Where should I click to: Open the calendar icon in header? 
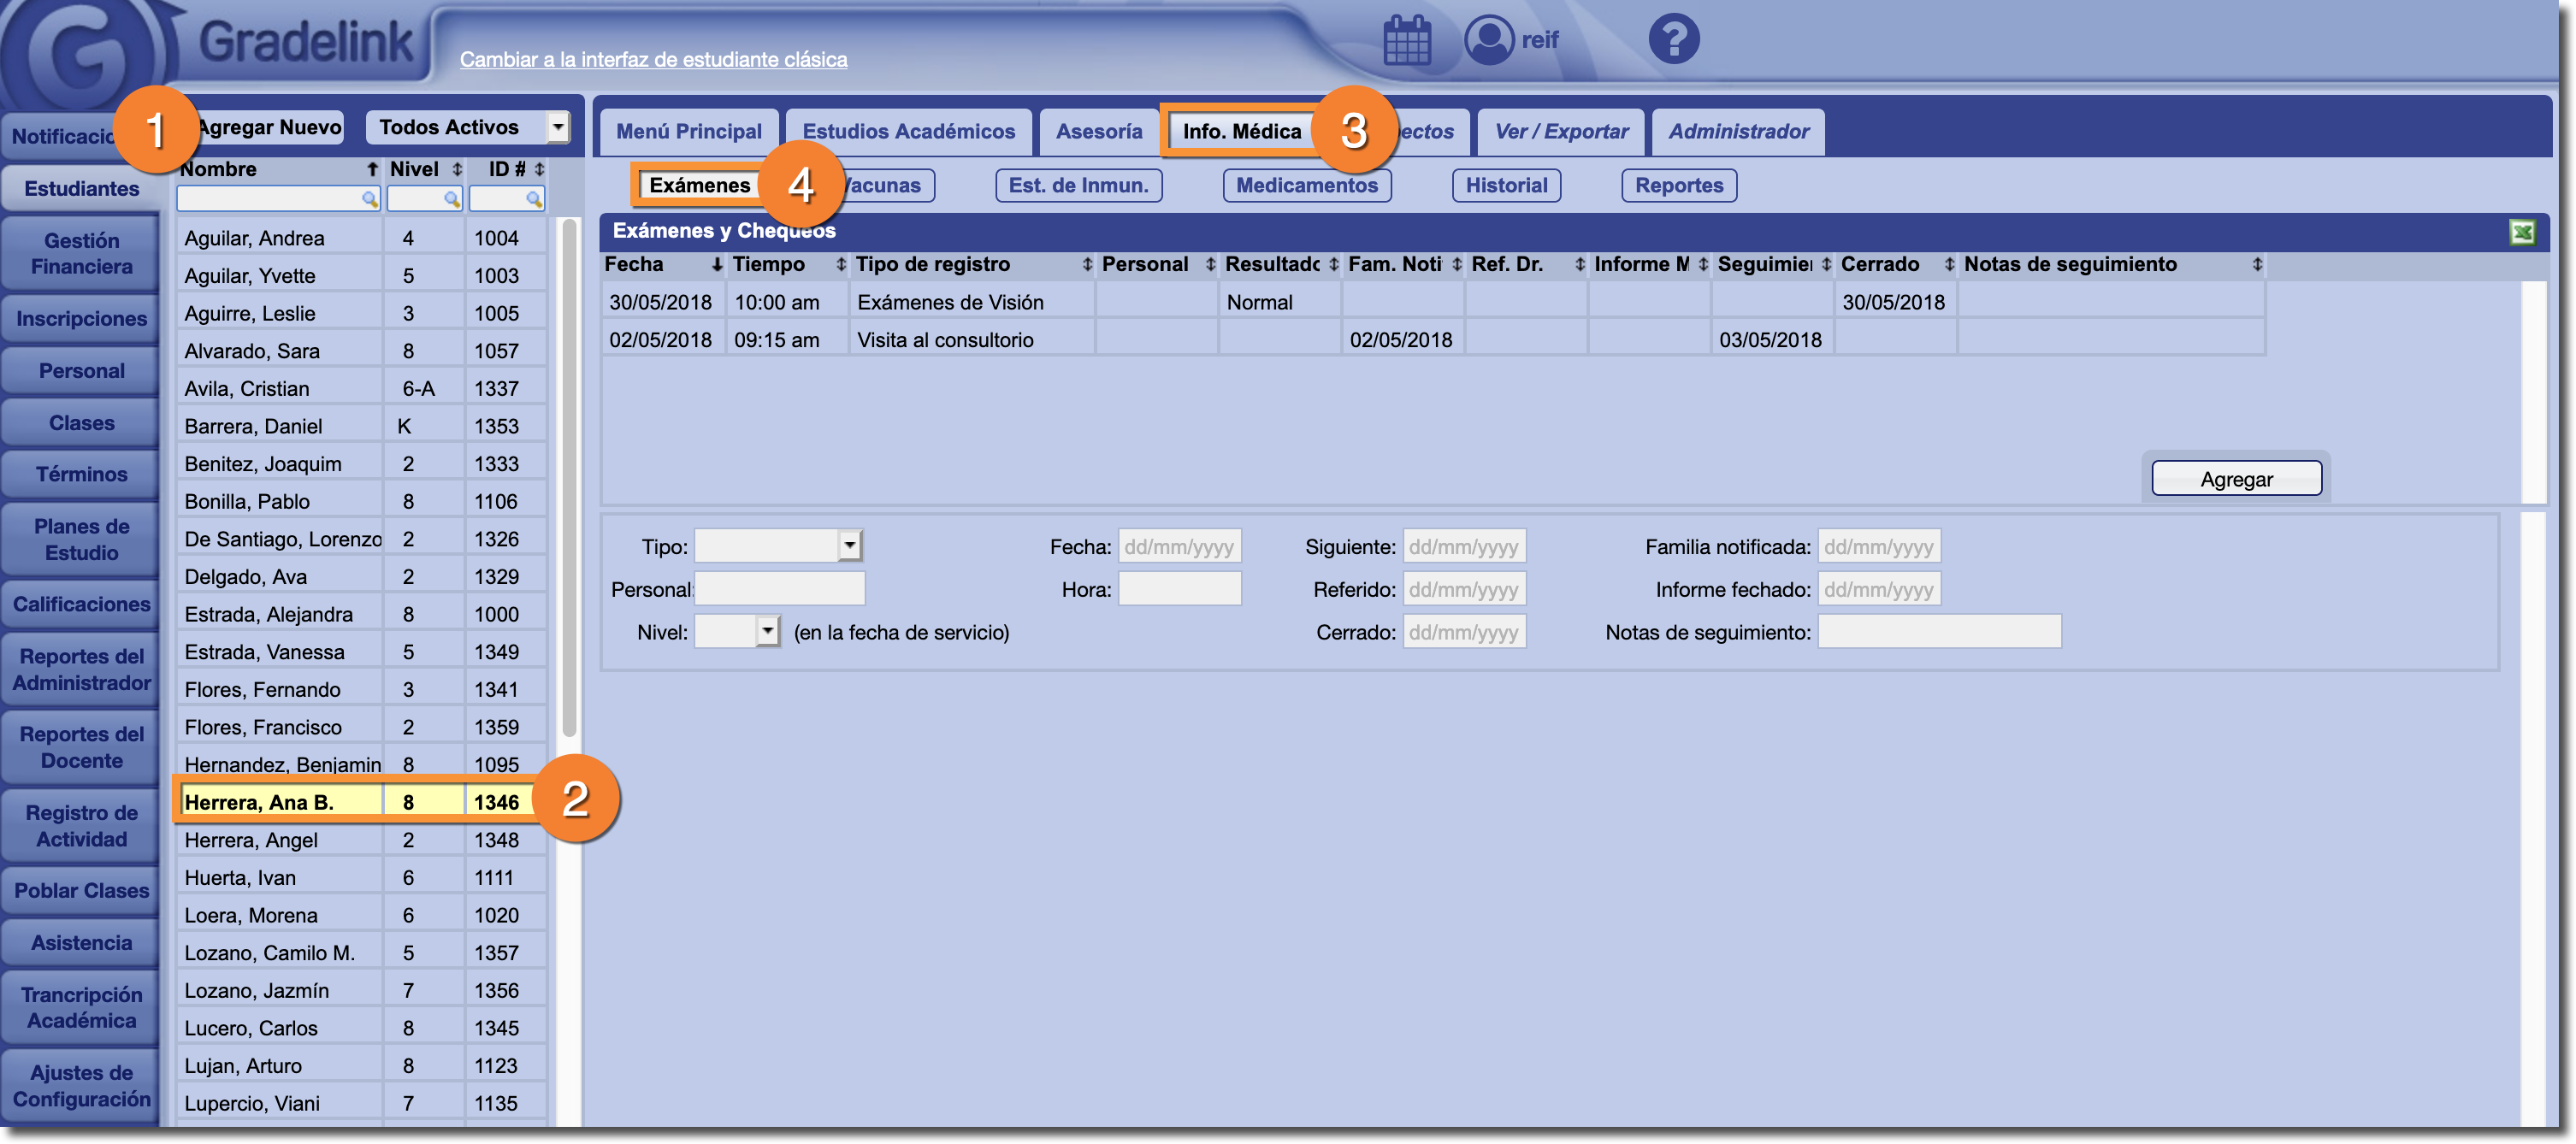pos(1406,40)
